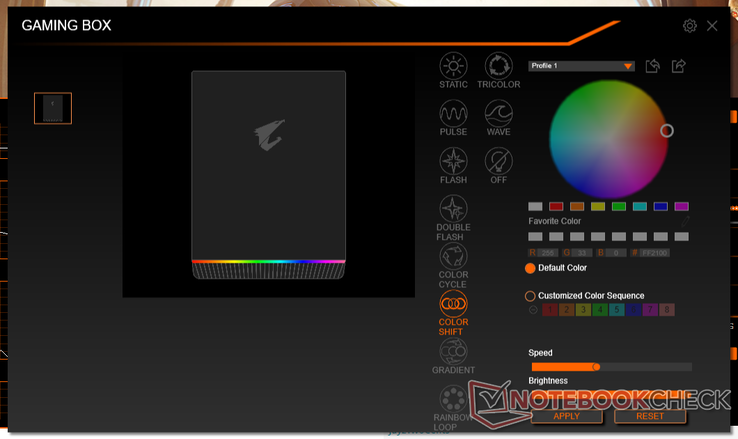The height and width of the screenshot is (439, 738).
Task: Click the Apply button
Action: point(566,416)
